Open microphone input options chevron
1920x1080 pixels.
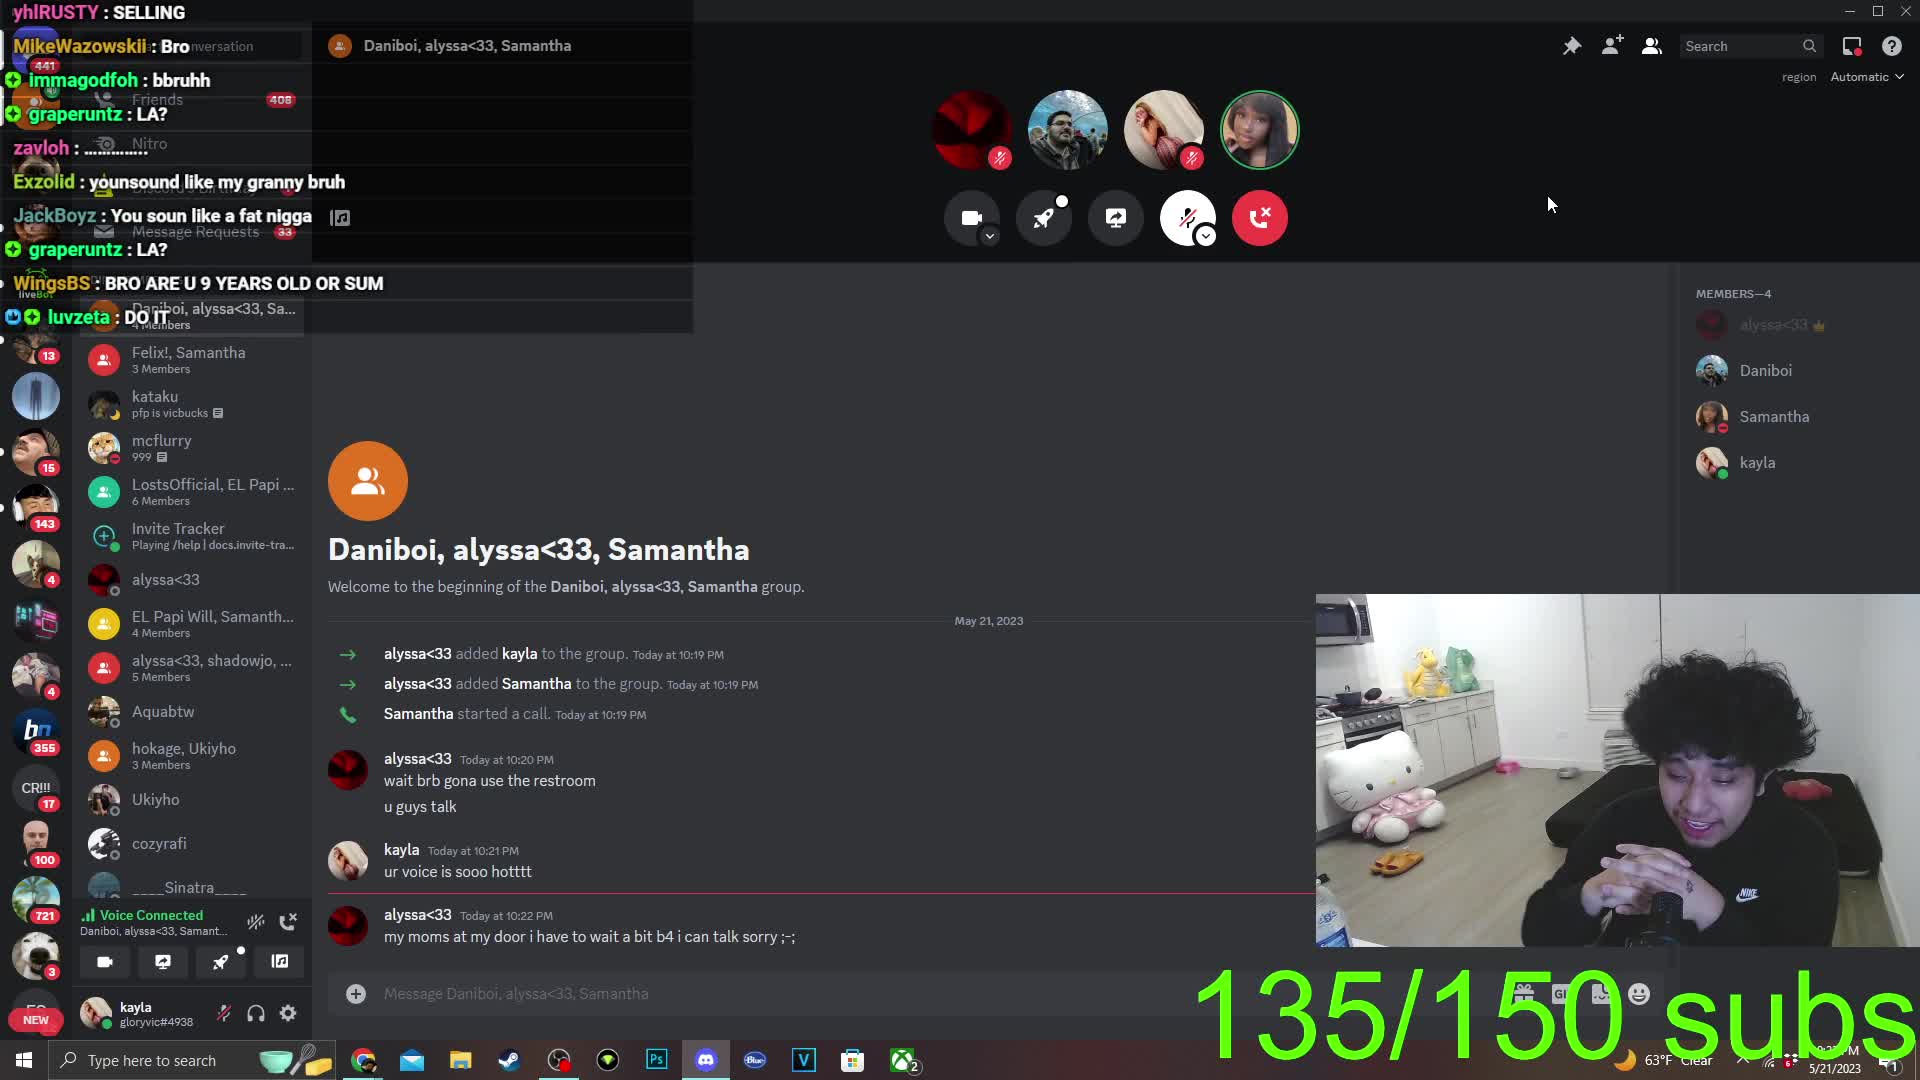tap(1206, 236)
